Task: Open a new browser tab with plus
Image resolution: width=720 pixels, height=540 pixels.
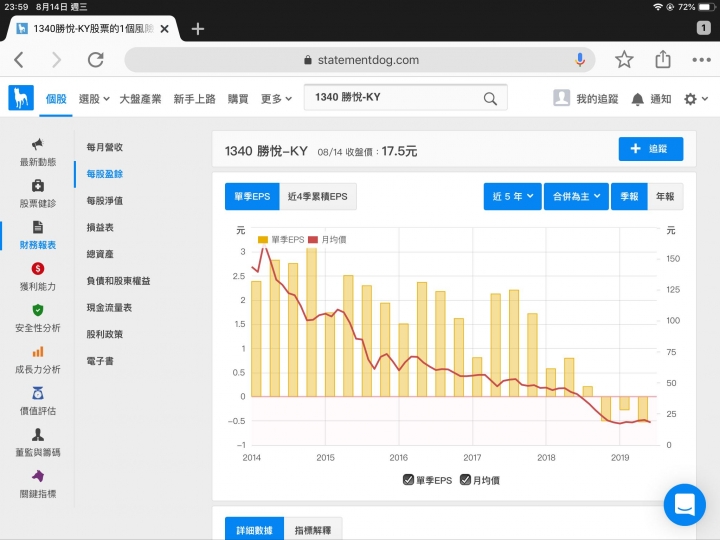Action: click(197, 29)
